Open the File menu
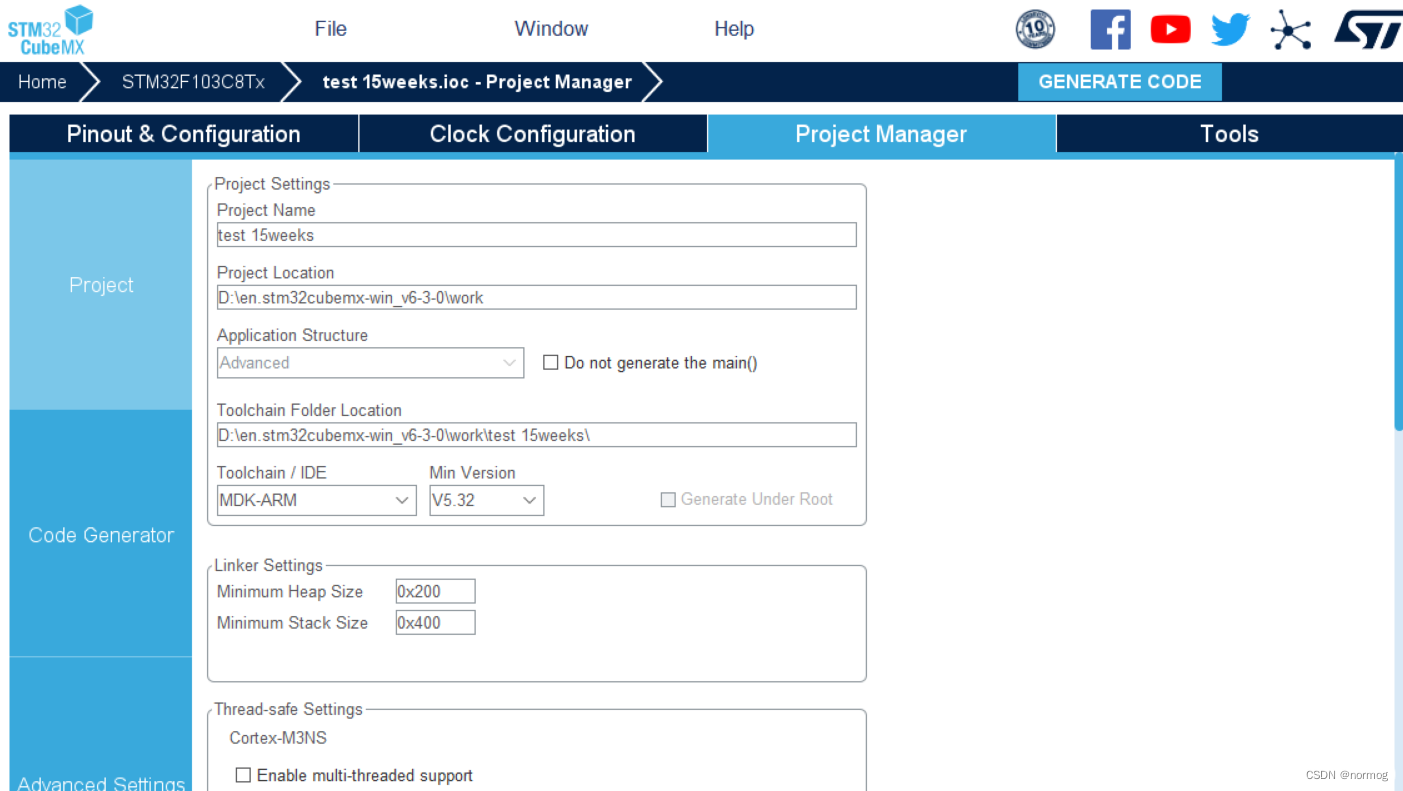 330,28
